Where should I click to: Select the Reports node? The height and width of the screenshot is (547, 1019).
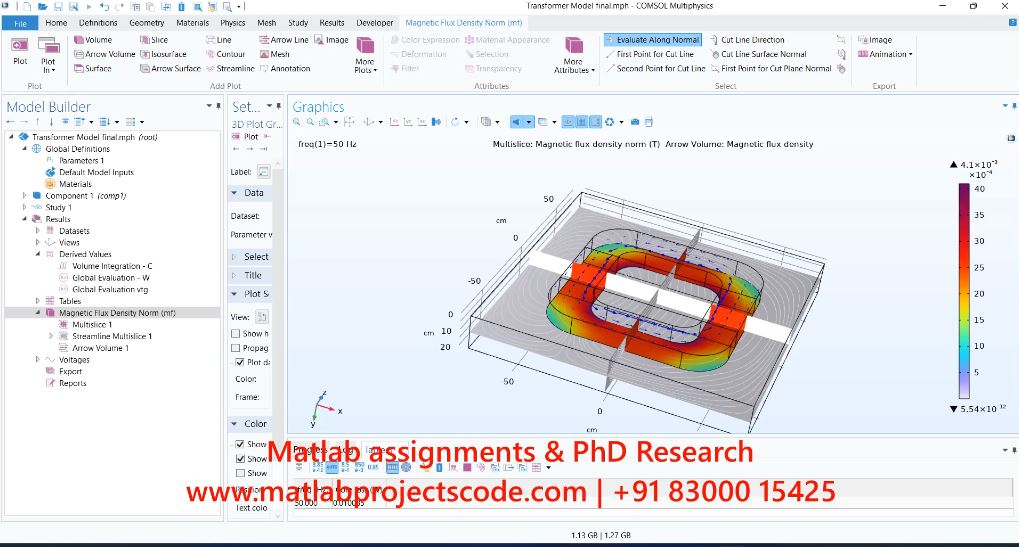(x=72, y=383)
